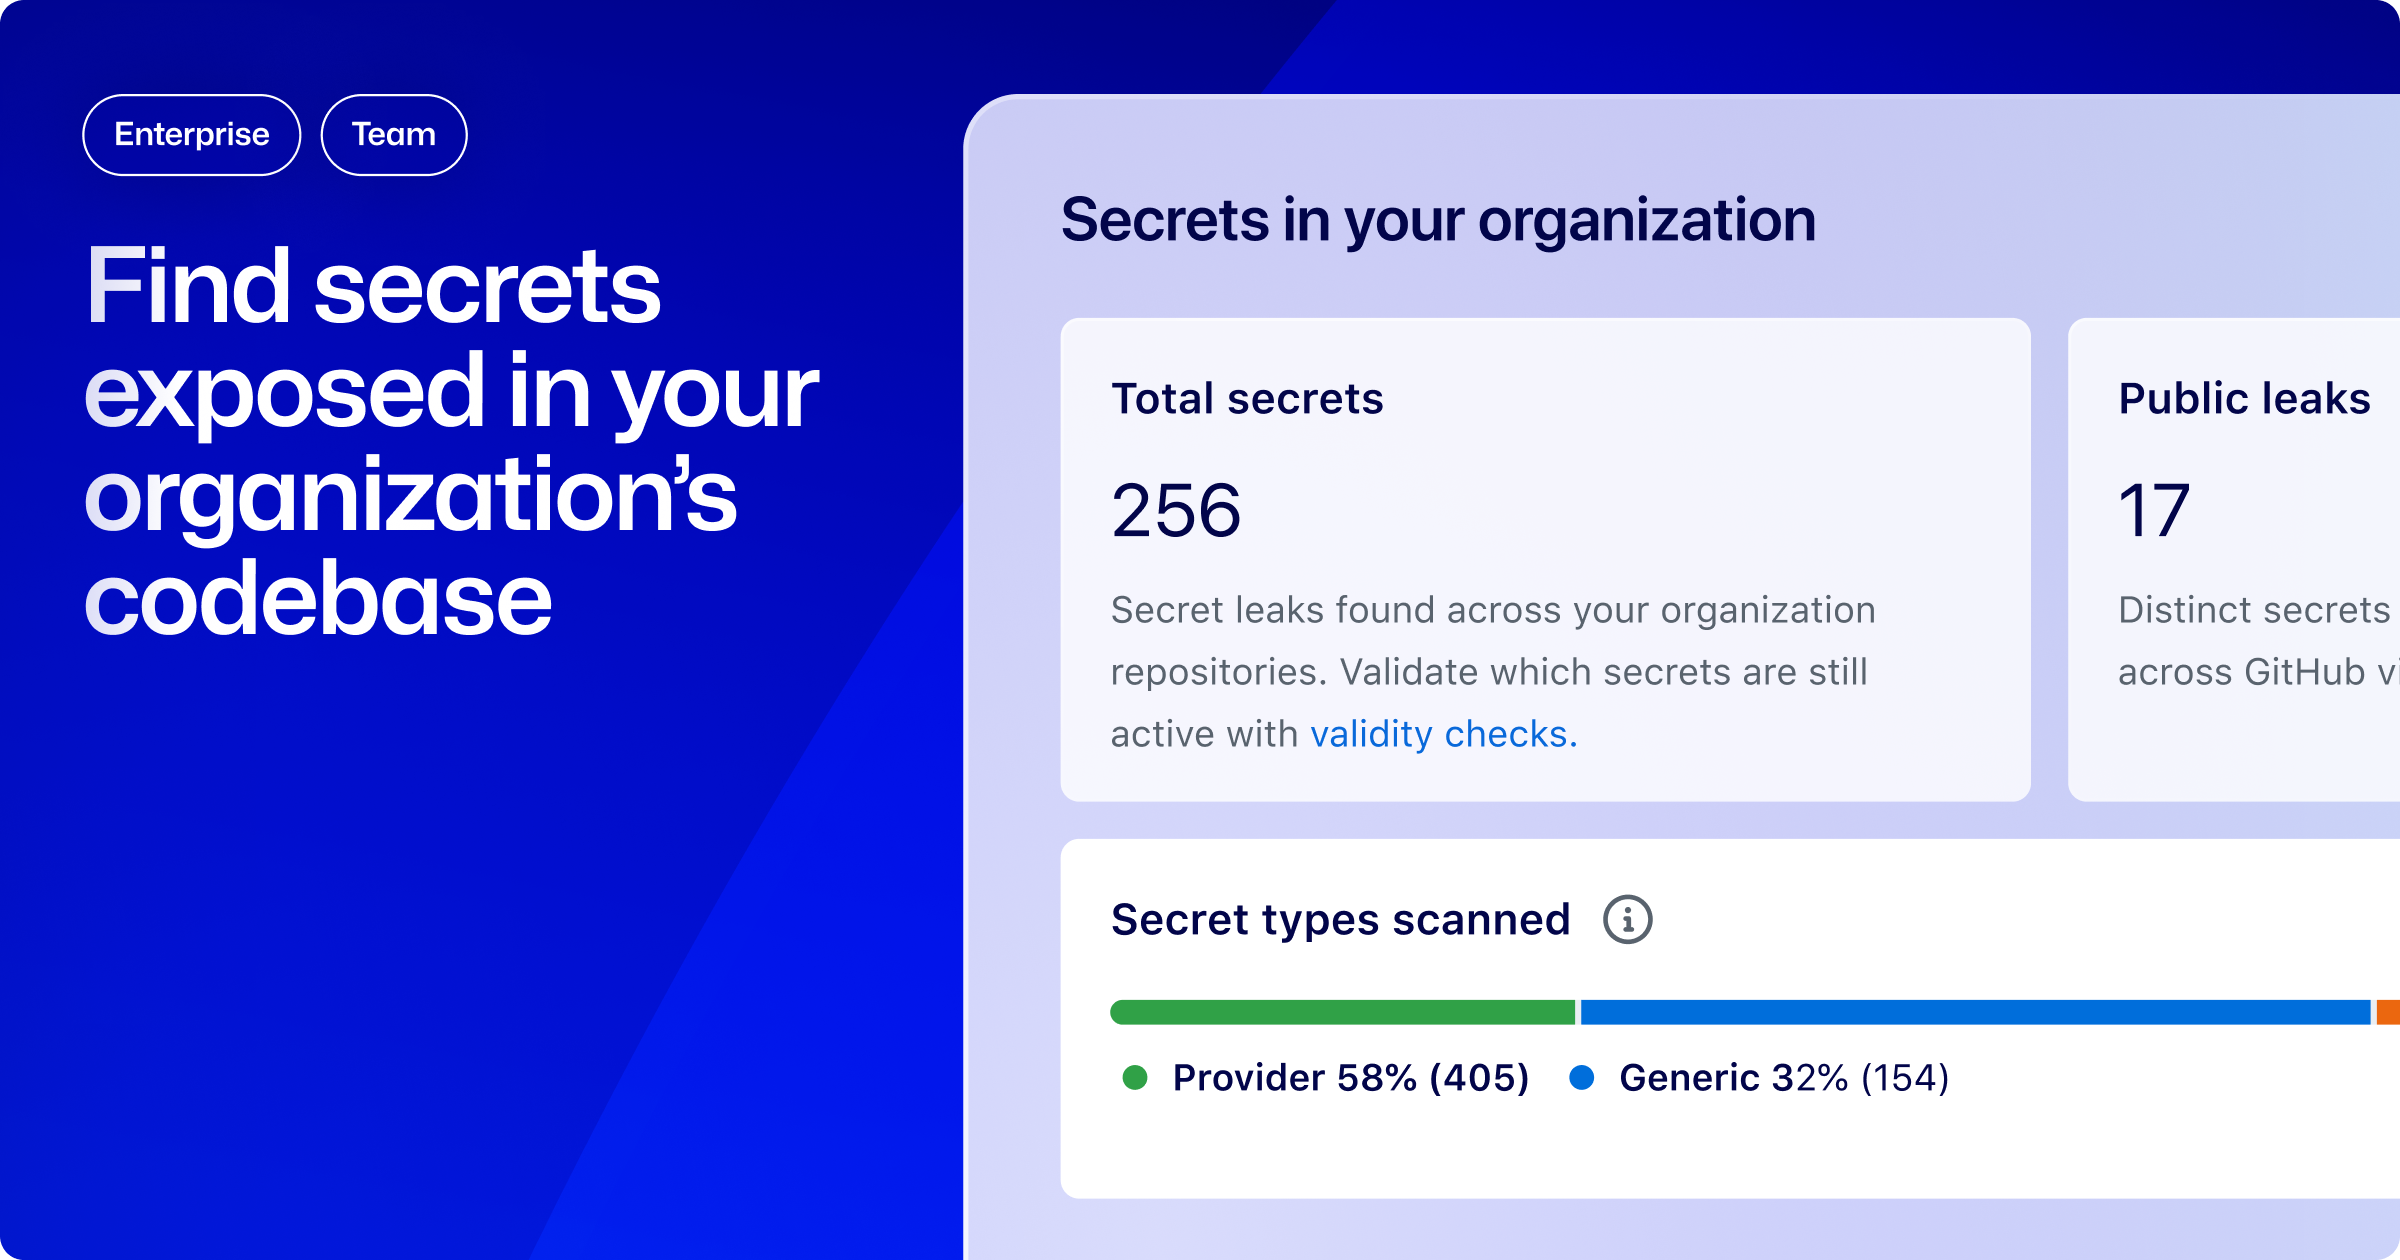Click the blue Generic legend dot
Viewport: 2400px width, 1260px height.
point(1581,1077)
